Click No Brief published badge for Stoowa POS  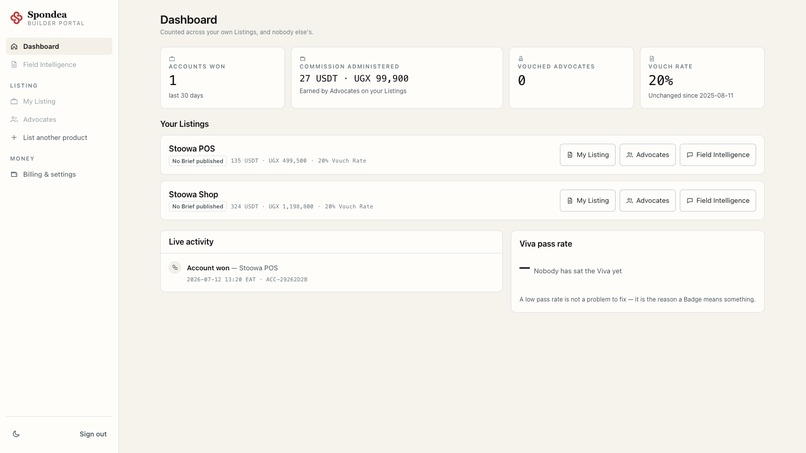(x=197, y=161)
